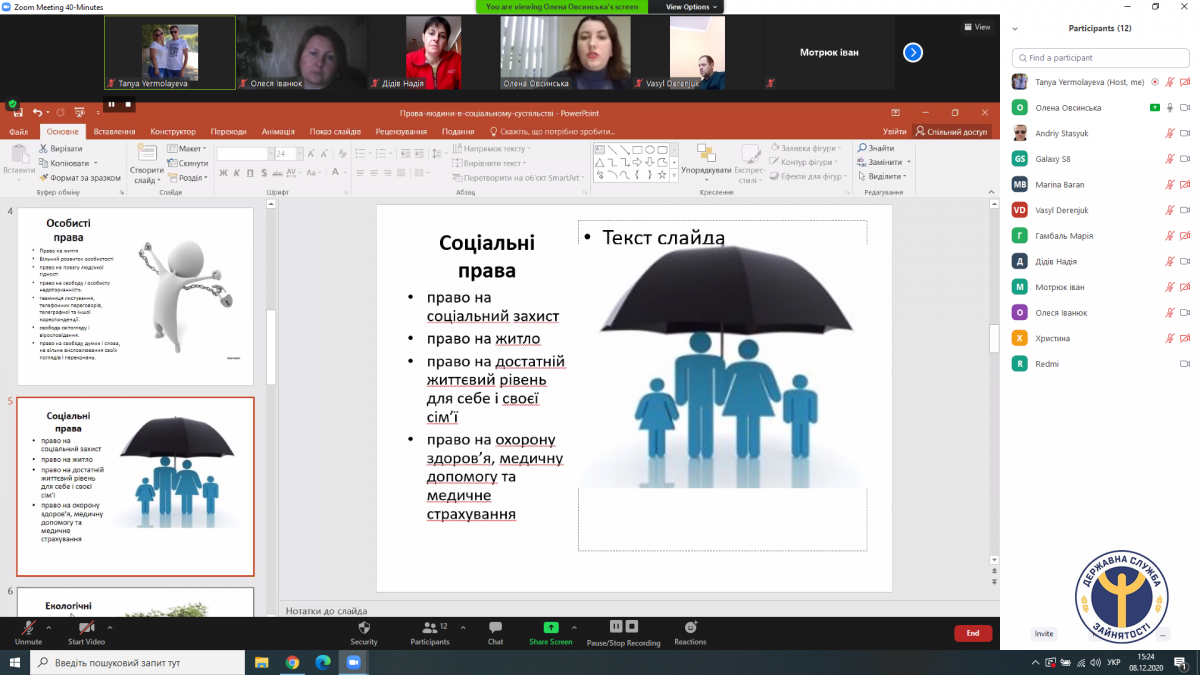Click the green Share Screen icon

[551, 628]
